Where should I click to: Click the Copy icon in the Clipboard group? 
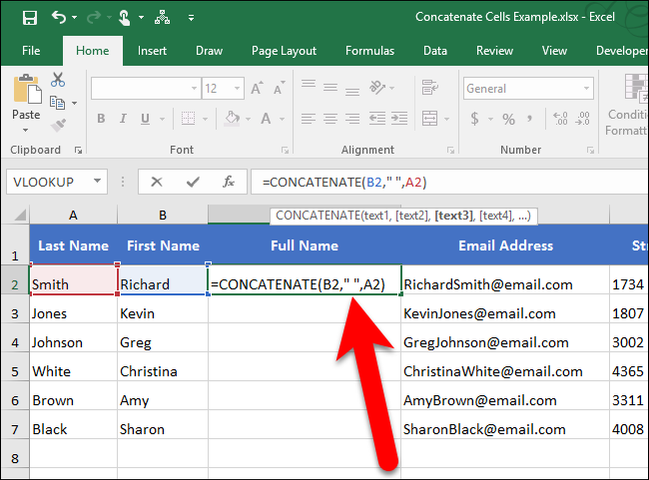point(57,103)
